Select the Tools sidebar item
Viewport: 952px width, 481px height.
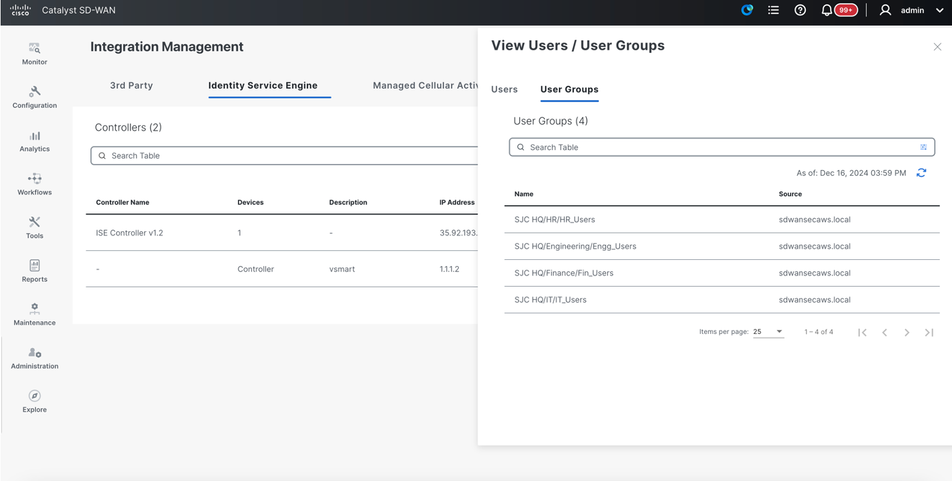(x=35, y=228)
